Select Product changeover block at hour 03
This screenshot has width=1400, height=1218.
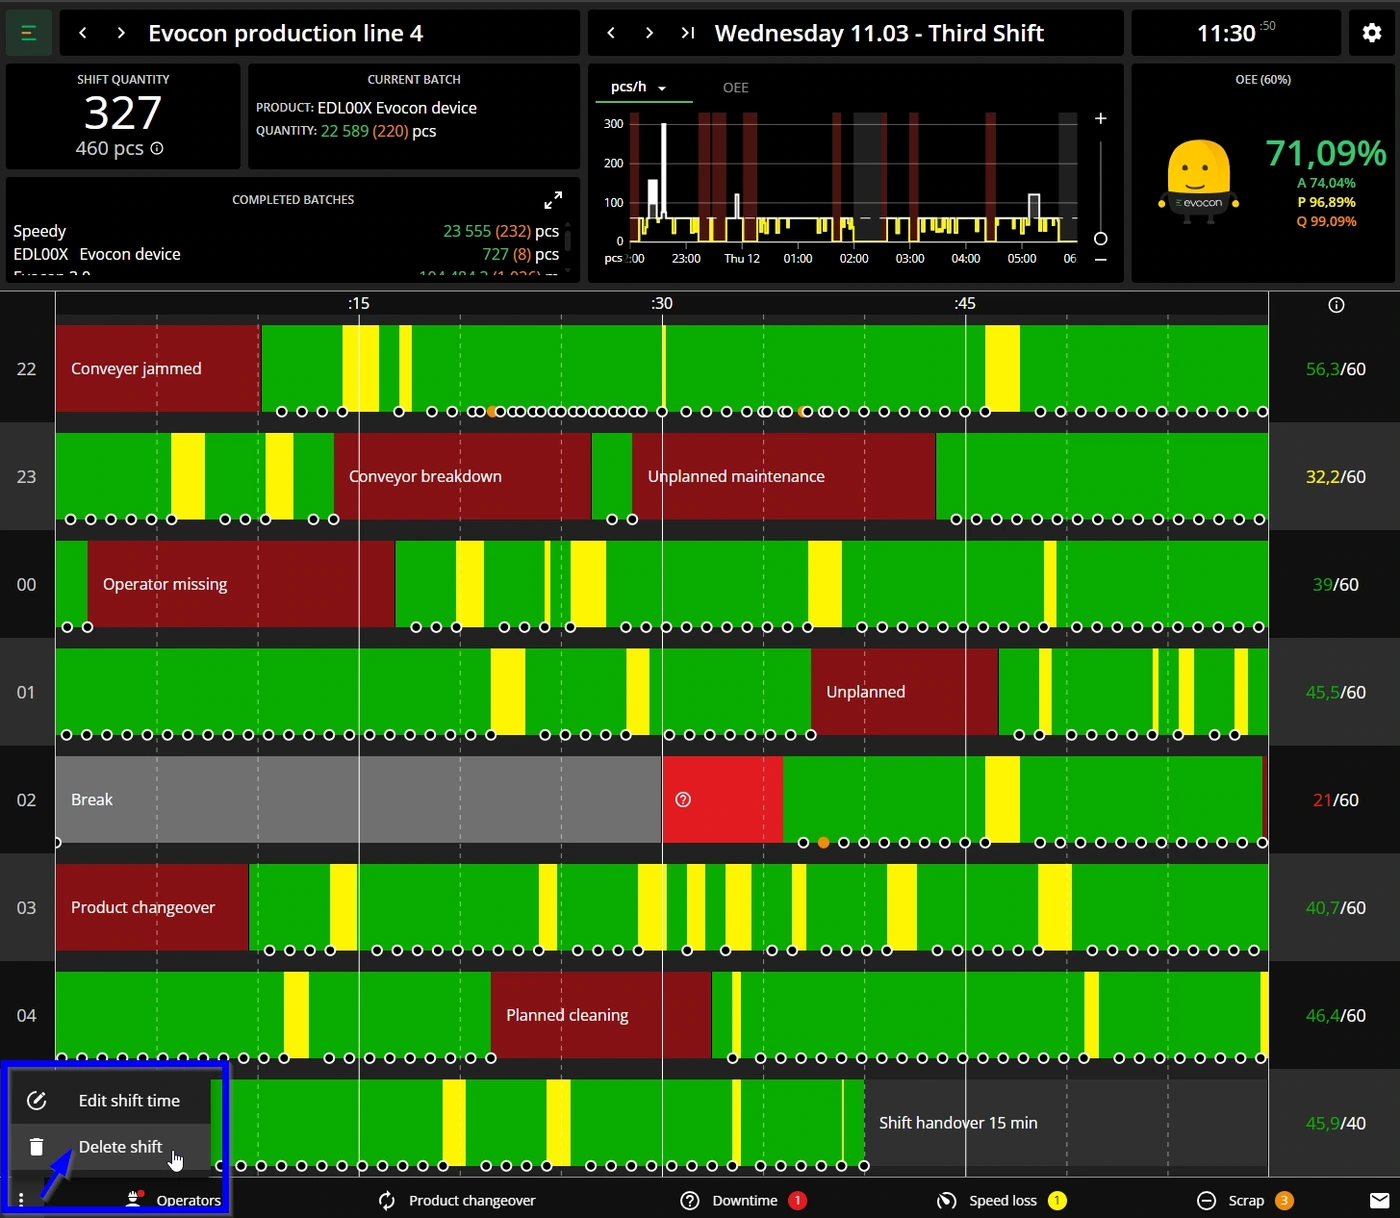click(152, 907)
